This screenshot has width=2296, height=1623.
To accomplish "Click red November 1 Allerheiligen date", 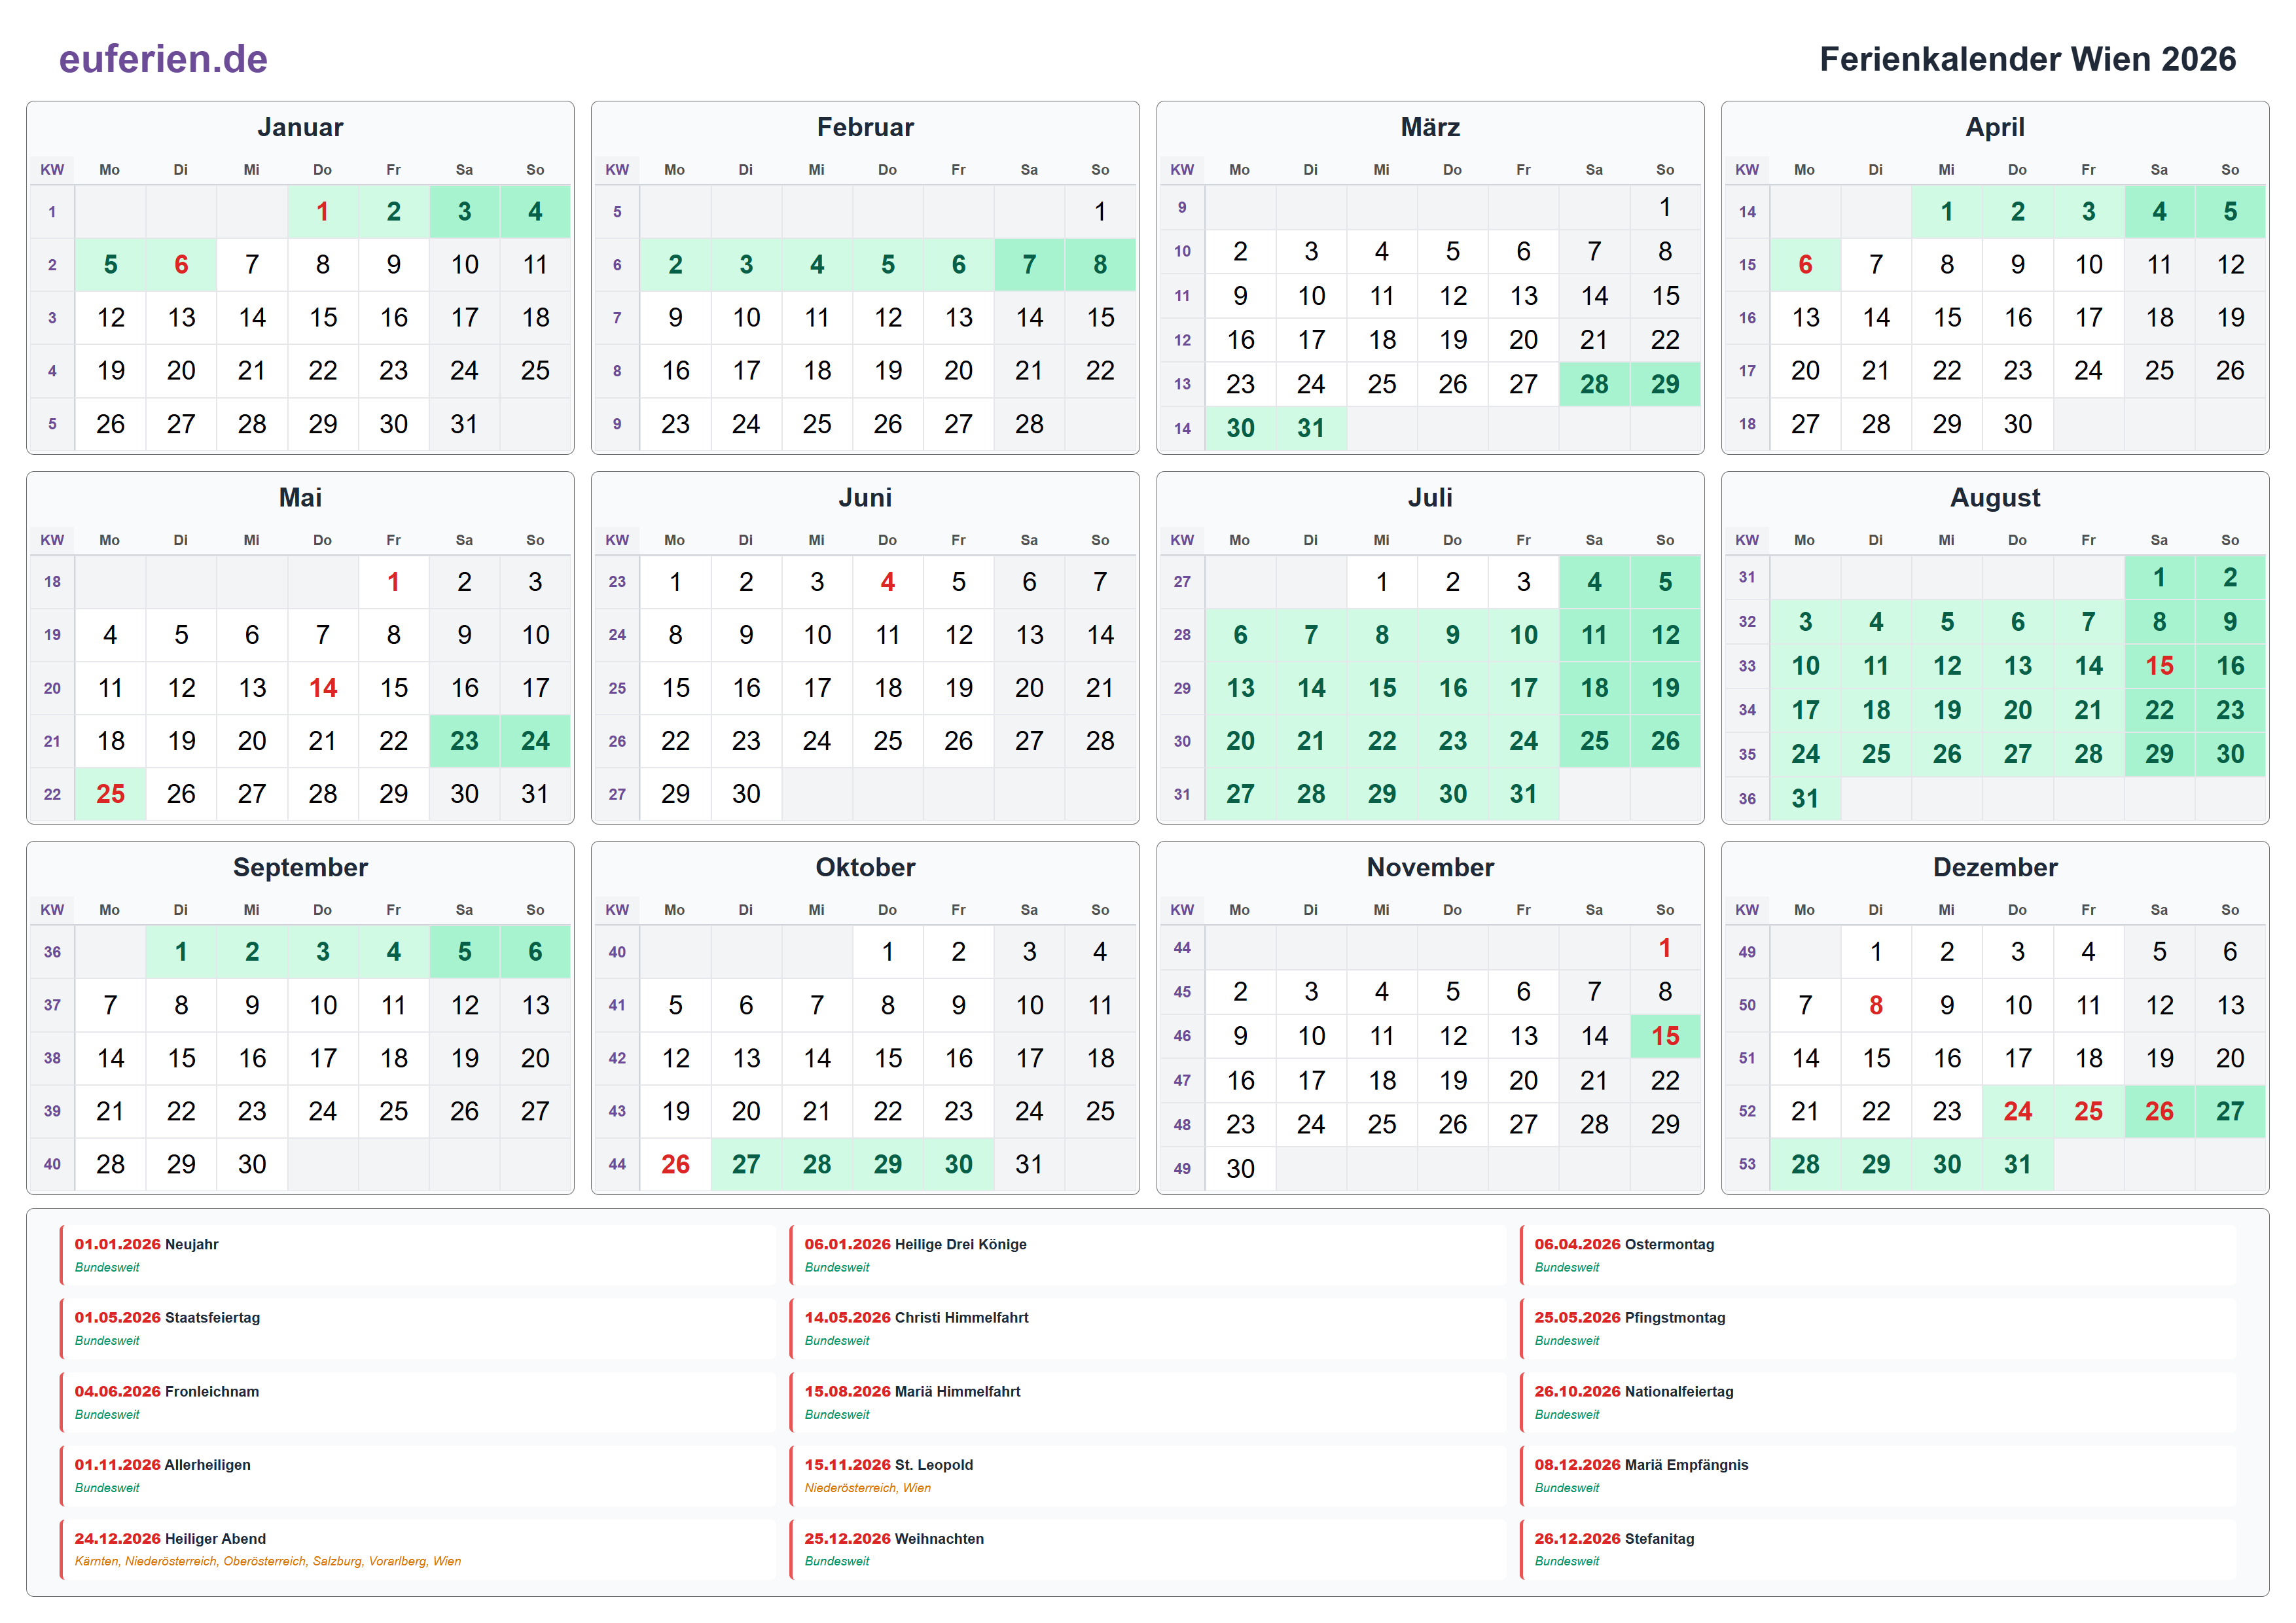I will [x=1665, y=947].
